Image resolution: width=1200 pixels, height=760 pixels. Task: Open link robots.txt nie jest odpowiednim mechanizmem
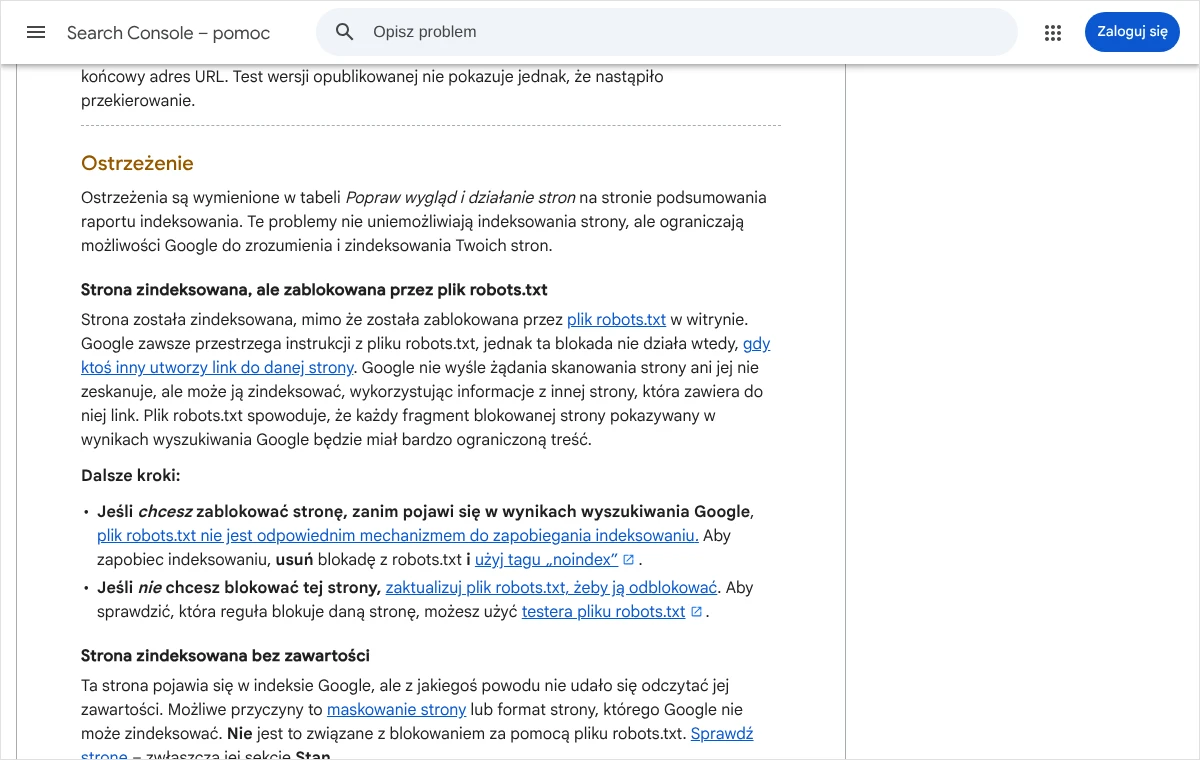398,536
